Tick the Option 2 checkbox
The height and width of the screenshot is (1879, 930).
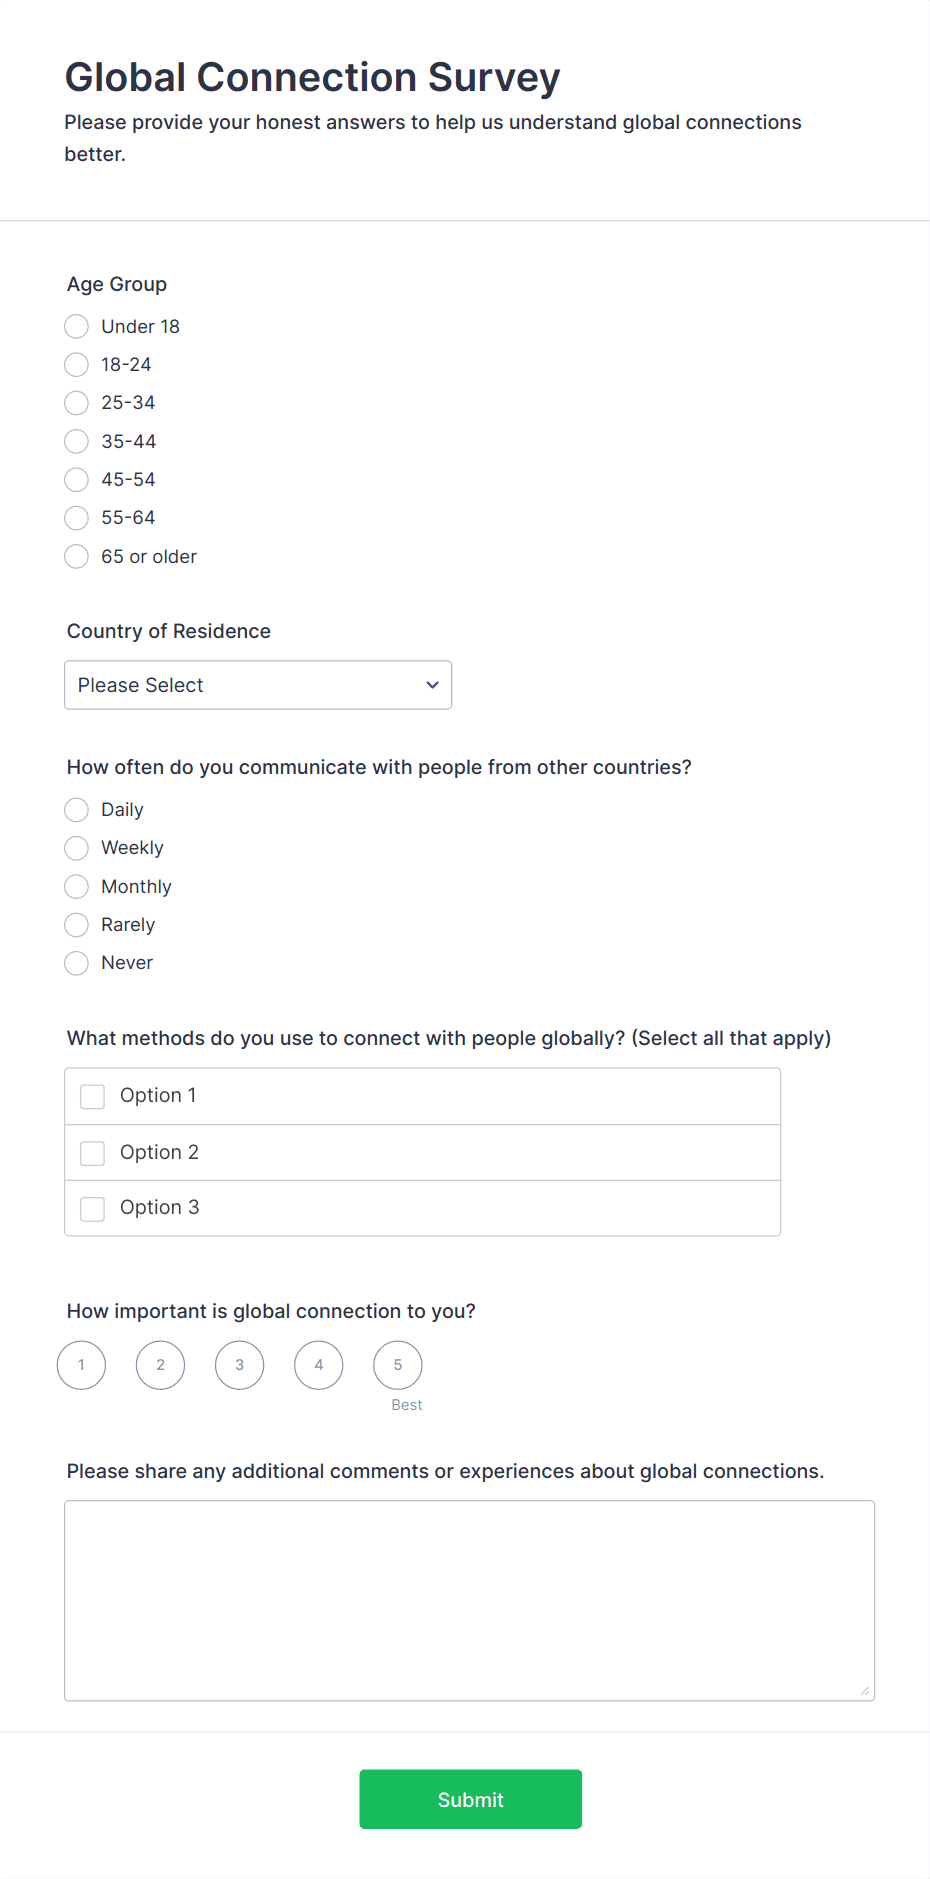pyautogui.click(x=93, y=1153)
